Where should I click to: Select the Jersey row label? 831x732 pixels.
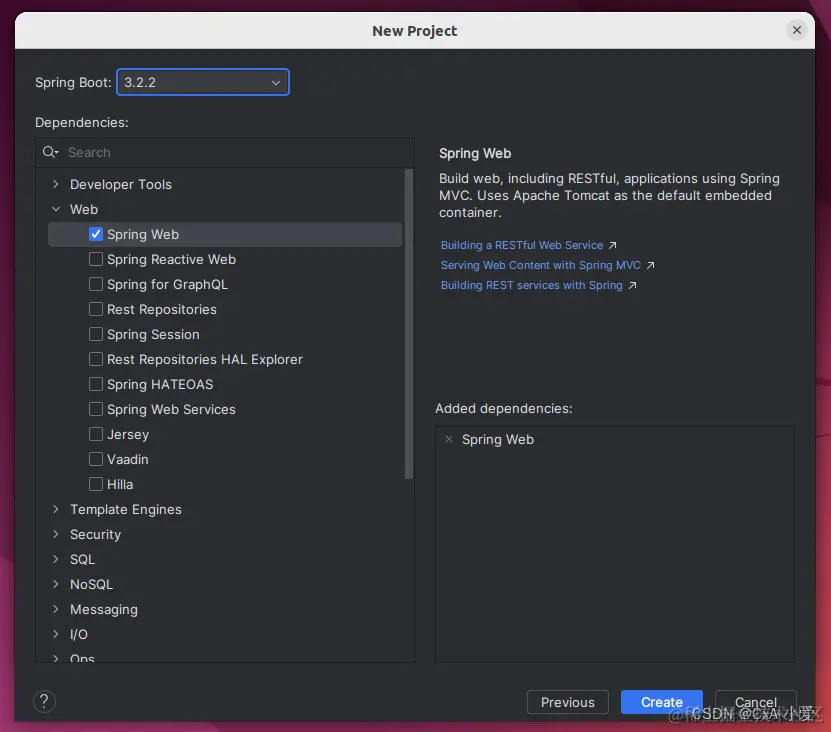(128, 434)
